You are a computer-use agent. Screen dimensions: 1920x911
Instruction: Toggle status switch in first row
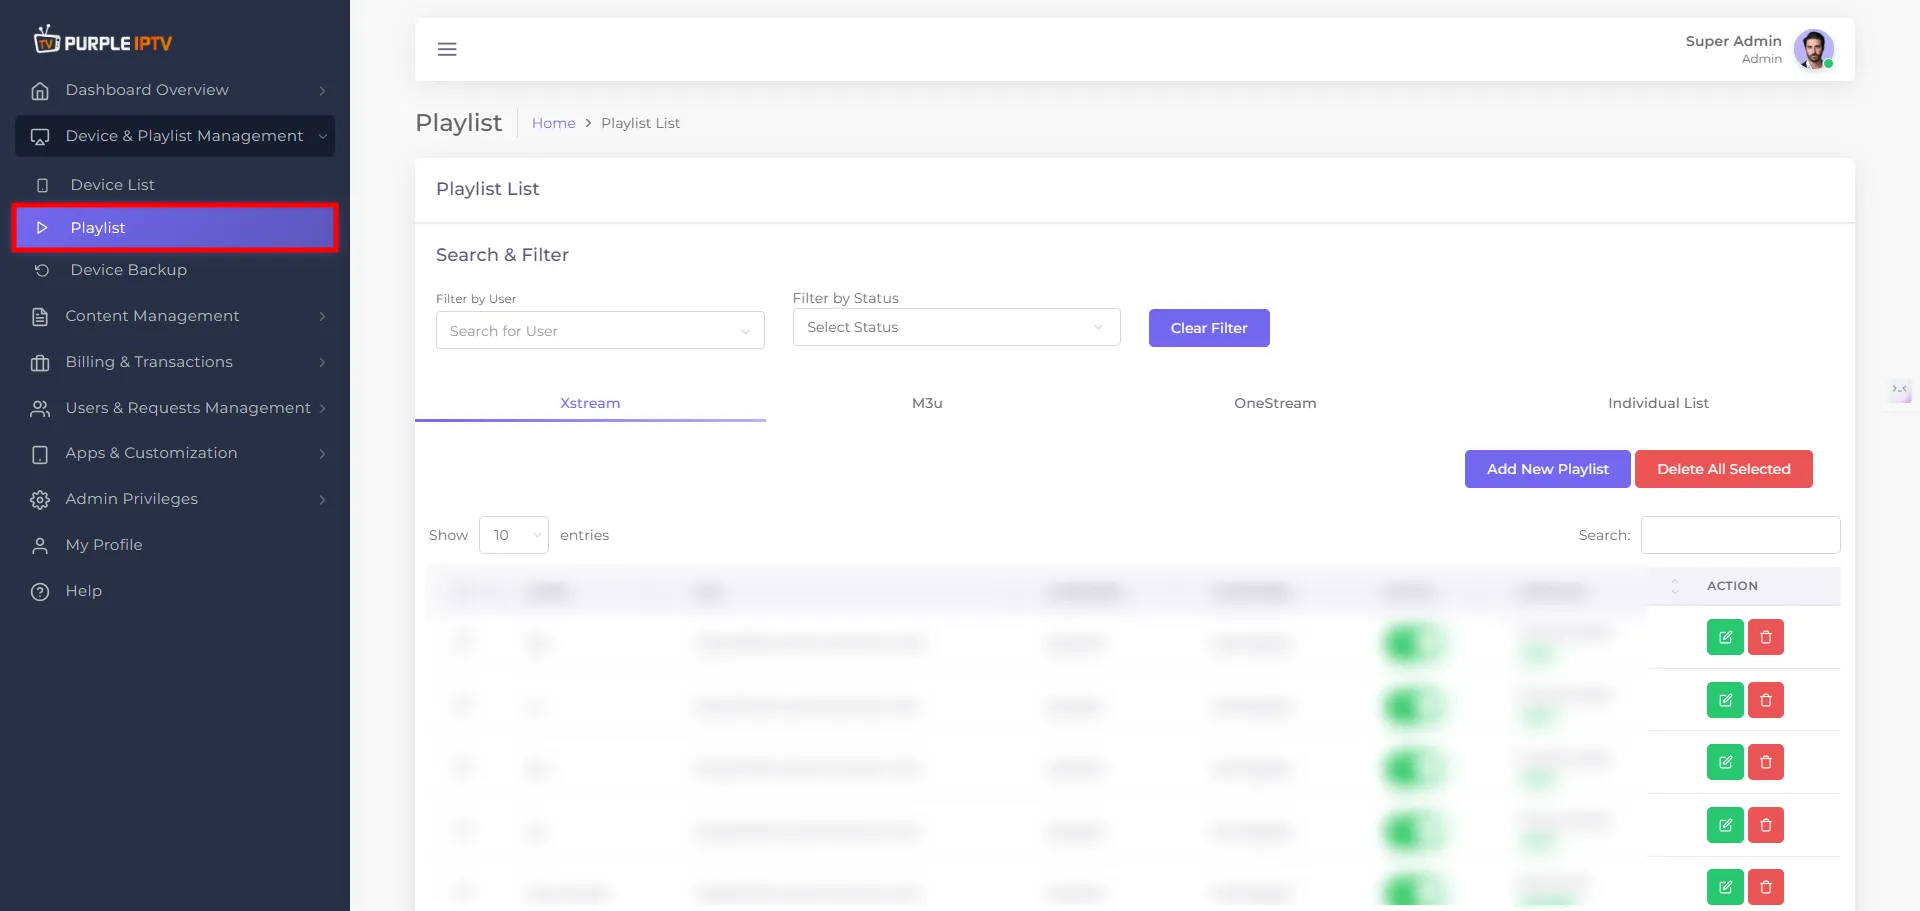1414,643
